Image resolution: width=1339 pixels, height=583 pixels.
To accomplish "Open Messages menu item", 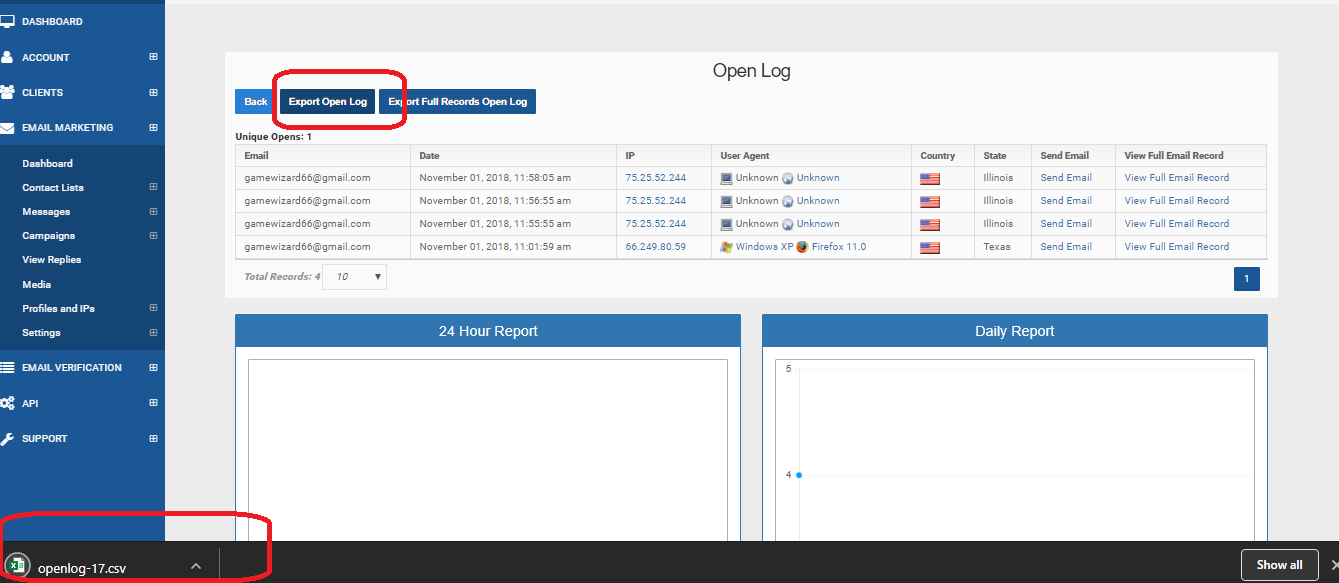I will click(x=46, y=211).
